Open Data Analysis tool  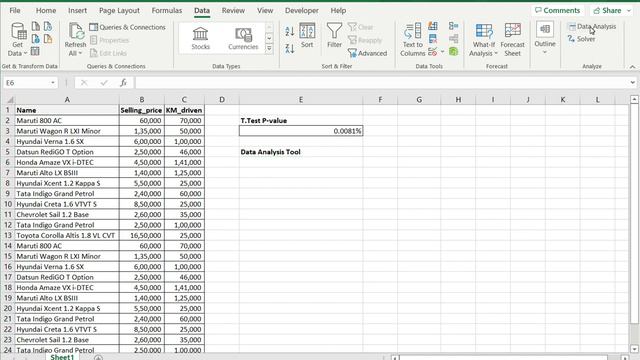pos(592,27)
